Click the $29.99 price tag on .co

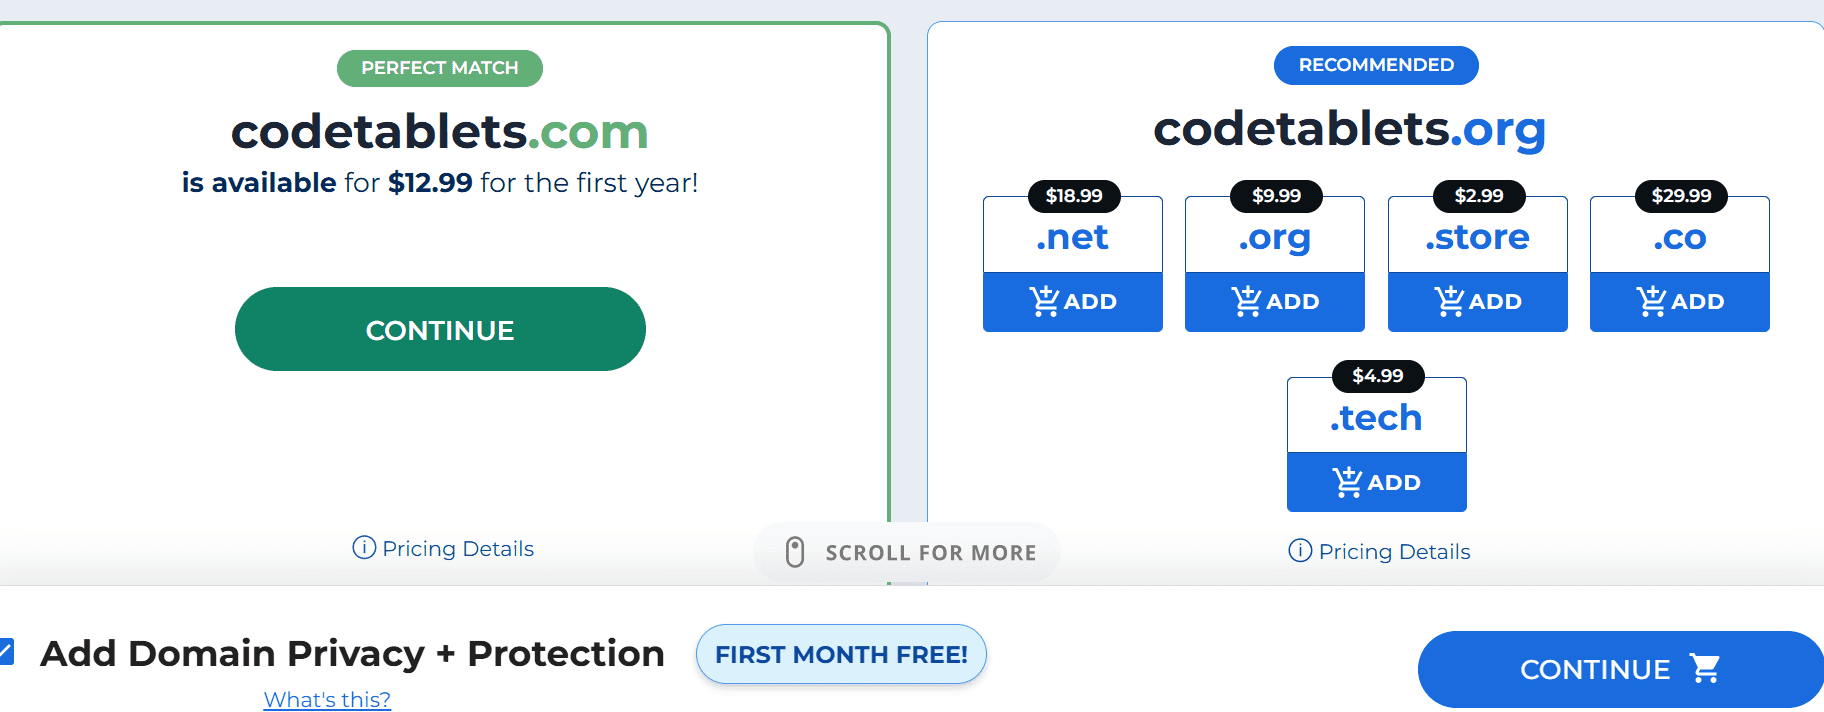1680,196
